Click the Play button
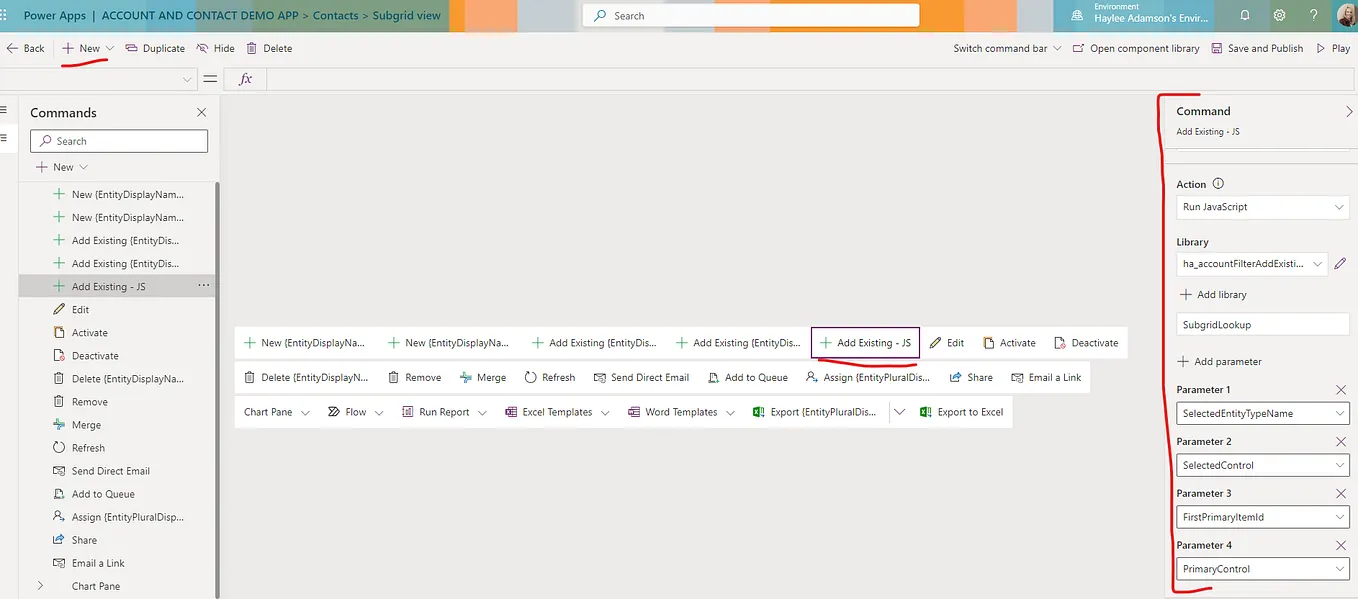This screenshot has height=599, width=1358. point(1333,48)
